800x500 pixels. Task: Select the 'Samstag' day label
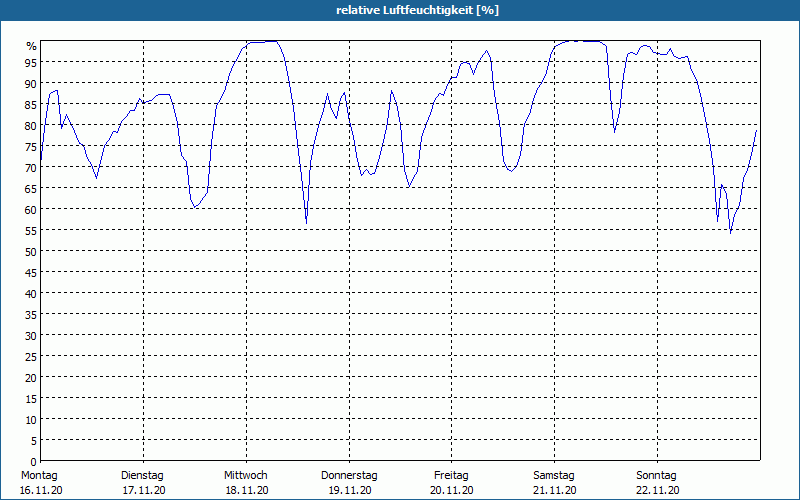pos(554,476)
